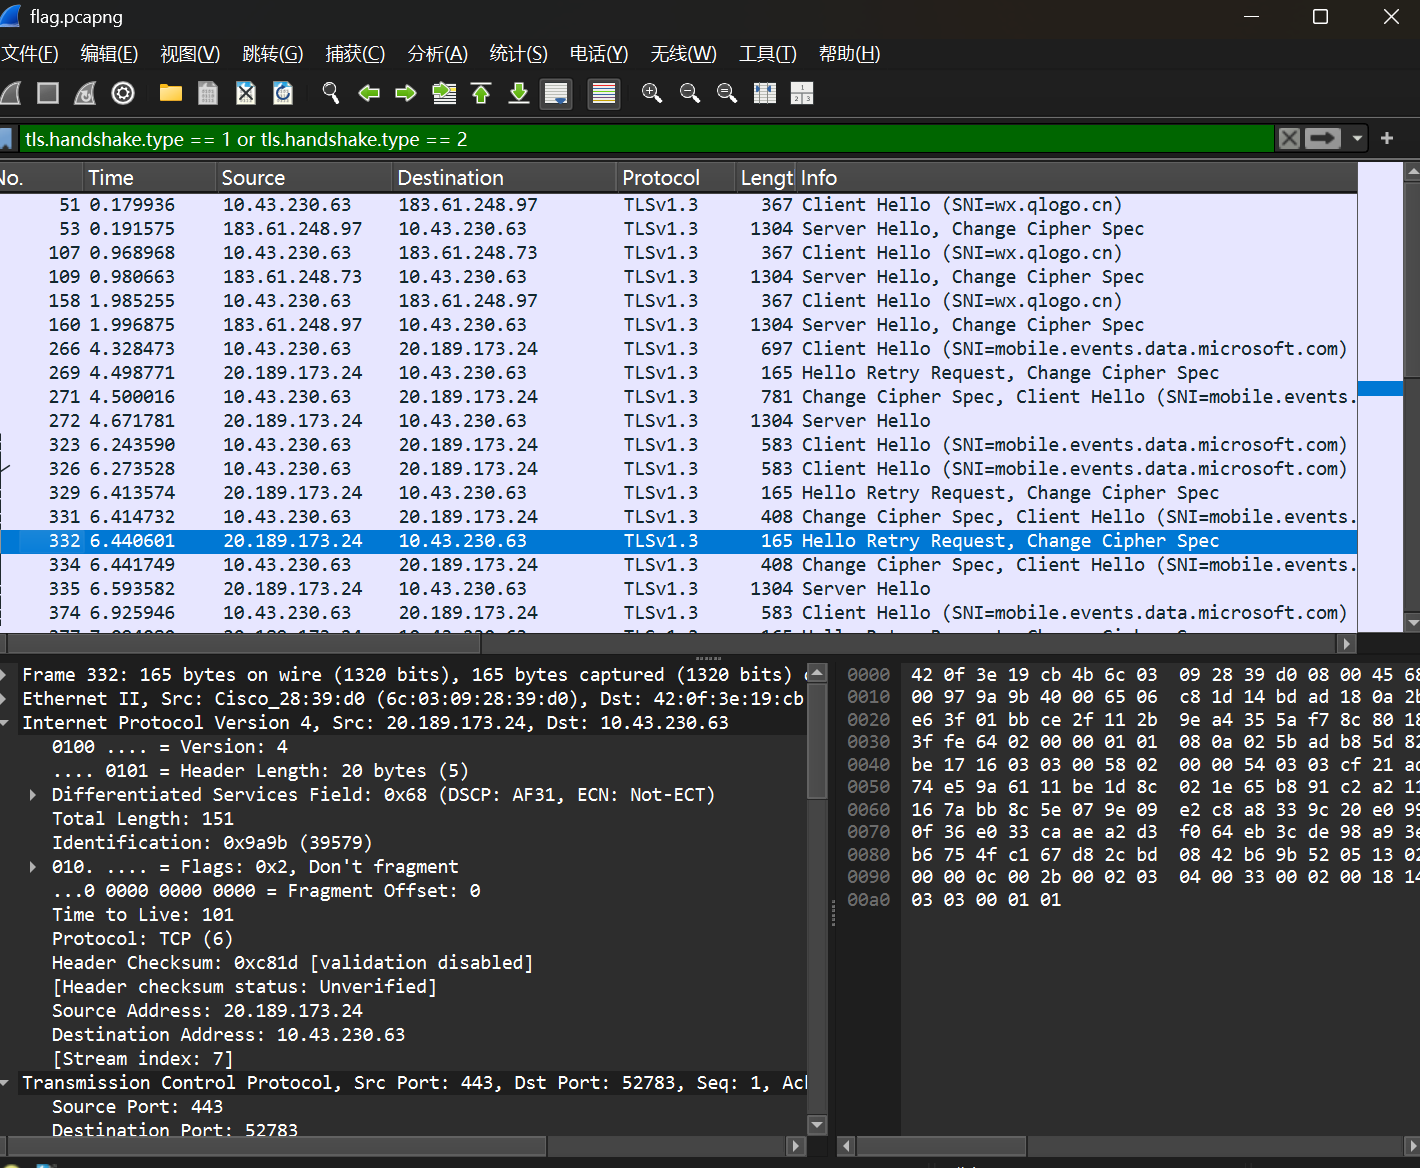Sort packets by the Info column header

(1076, 178)
